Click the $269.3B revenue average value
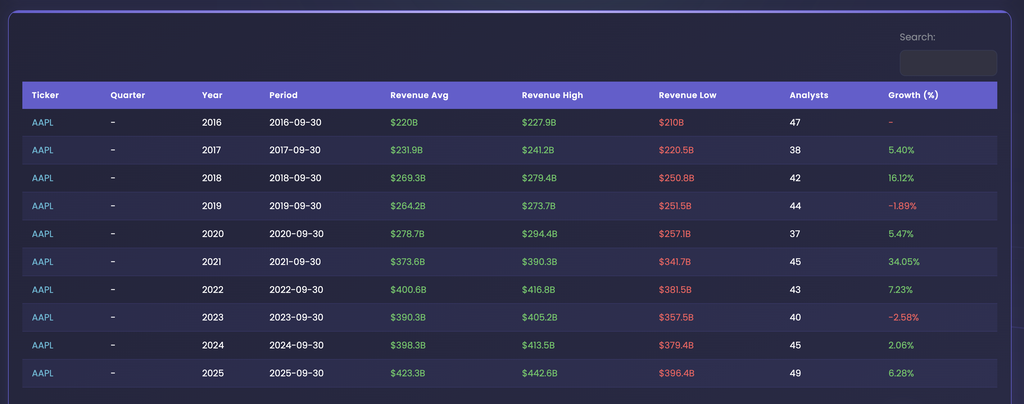The image size is (1024, 404). click(408, 178)
